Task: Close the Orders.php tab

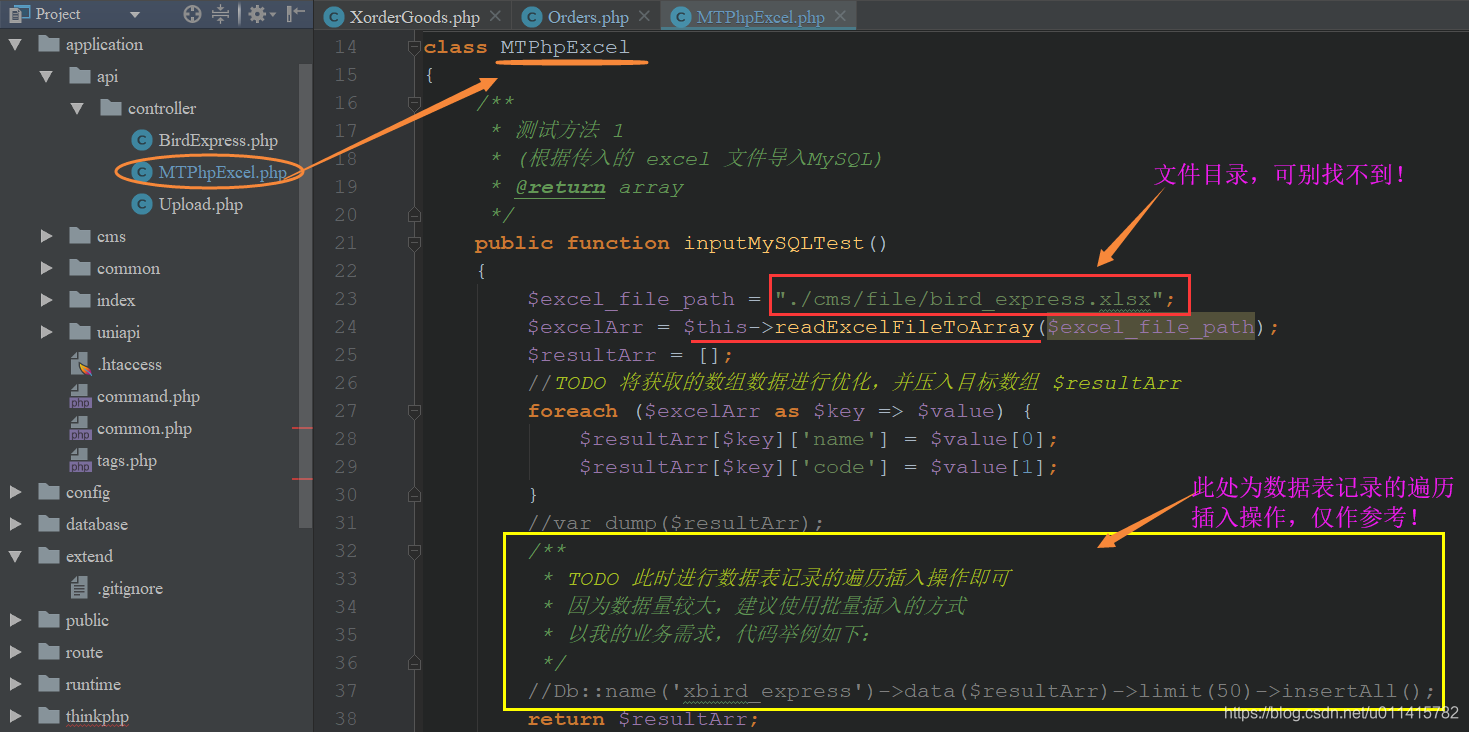Action: 644,17
